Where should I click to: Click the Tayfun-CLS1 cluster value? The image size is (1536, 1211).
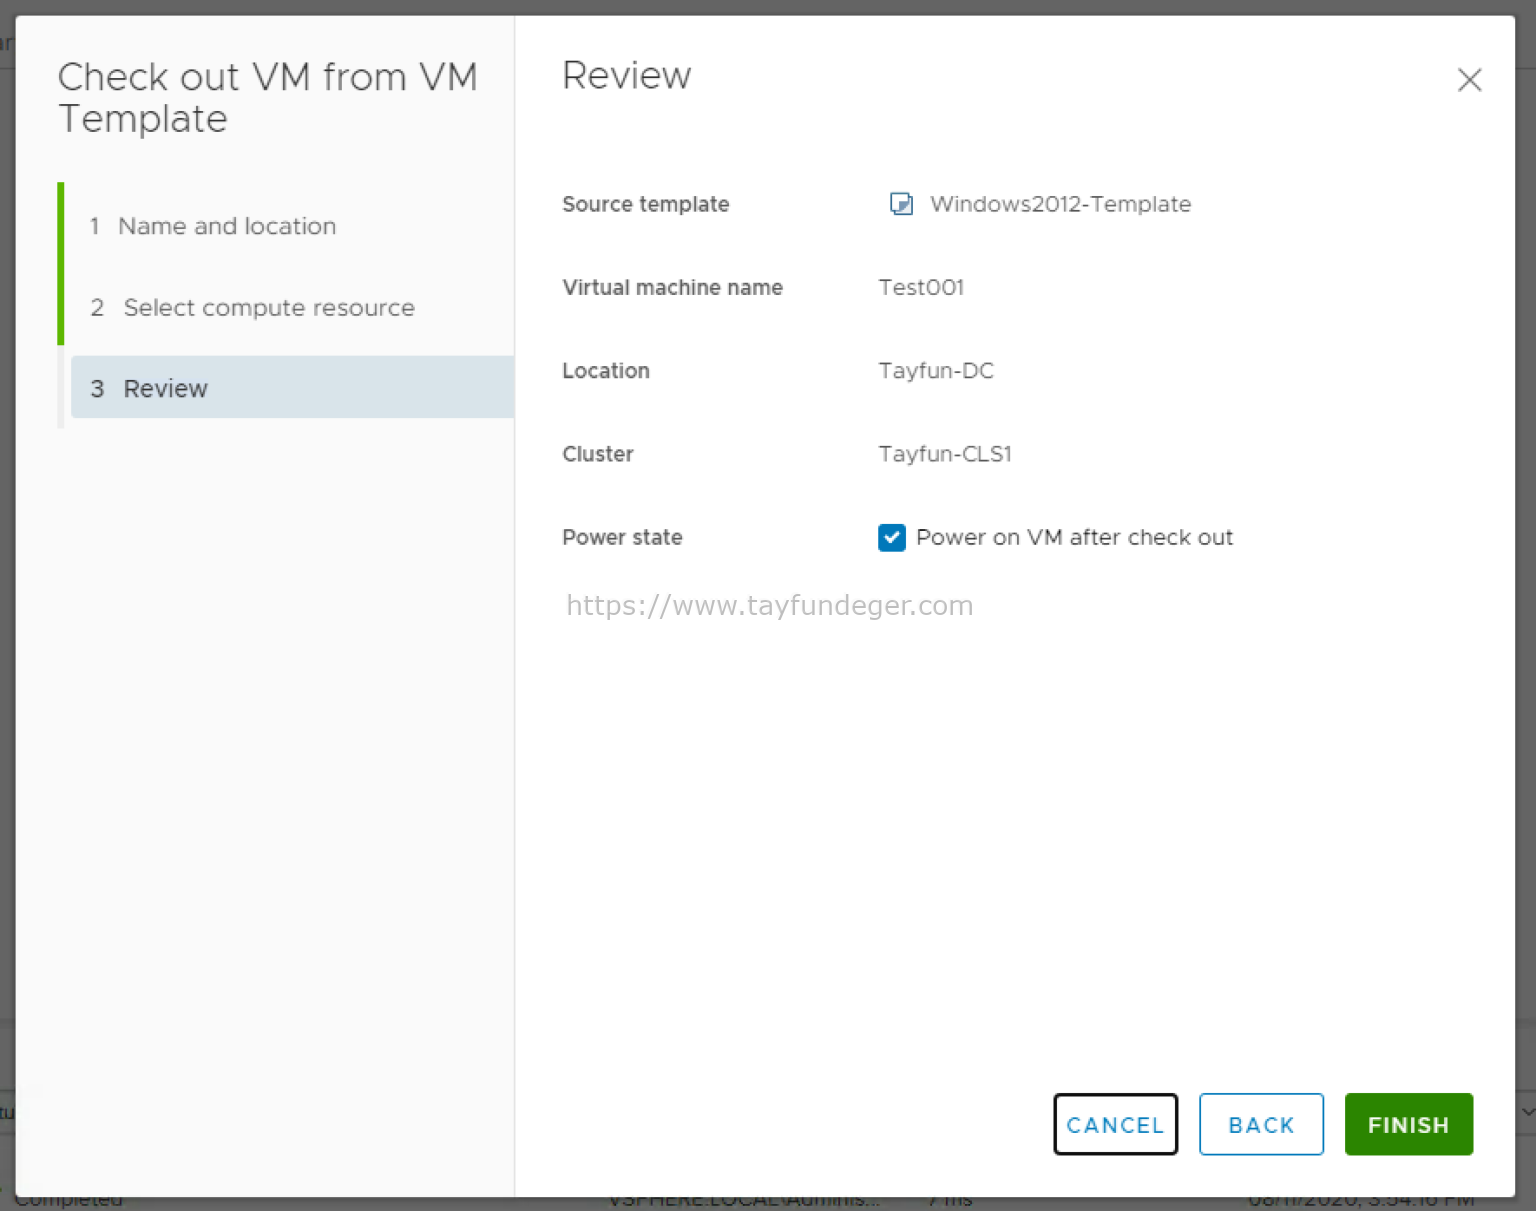pyautogui.click(x=944, y=453)
